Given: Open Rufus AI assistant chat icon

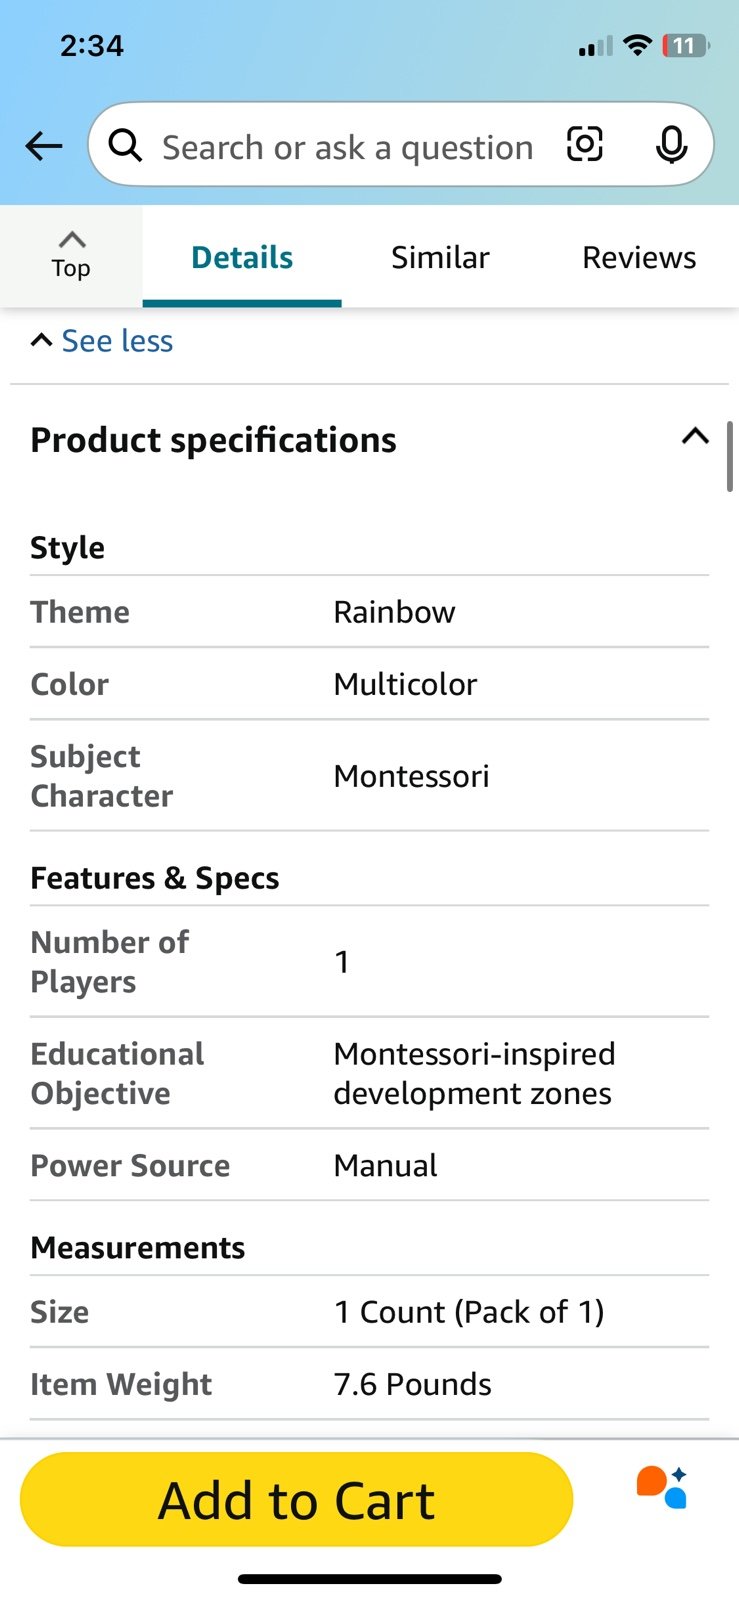Looking at the screenshot, I should click(662, 1487).
